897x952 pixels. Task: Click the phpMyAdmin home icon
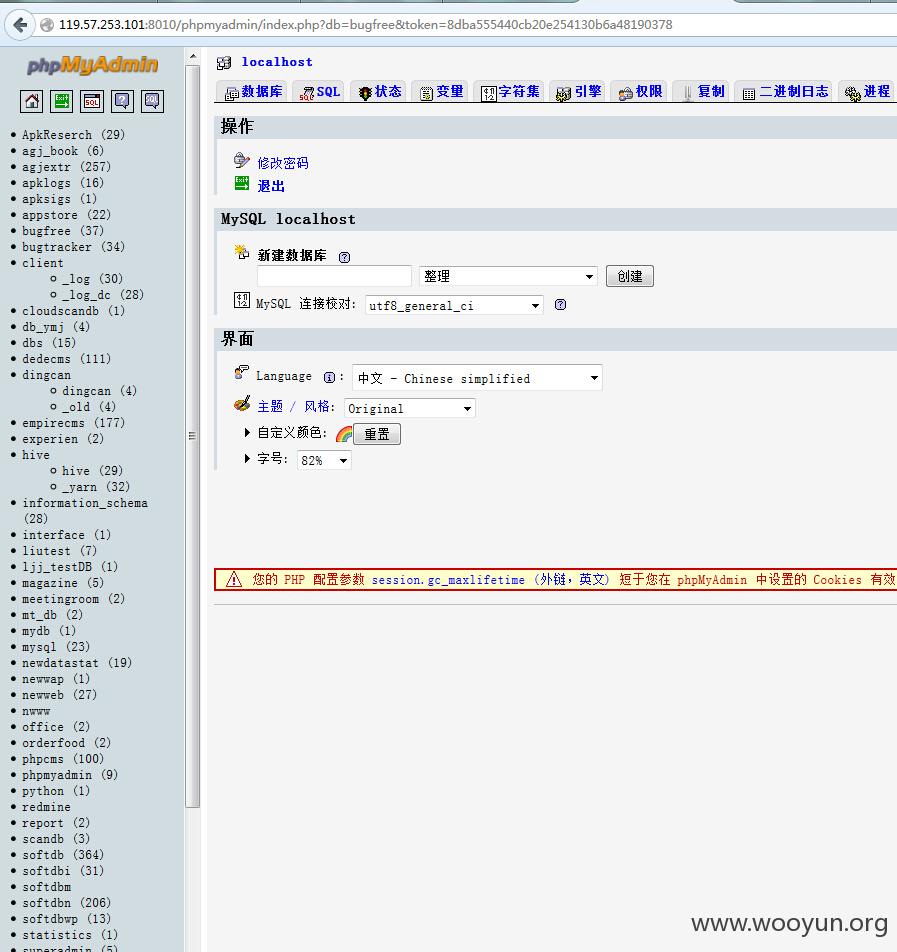pyautogui.click(x=32, y=101)
